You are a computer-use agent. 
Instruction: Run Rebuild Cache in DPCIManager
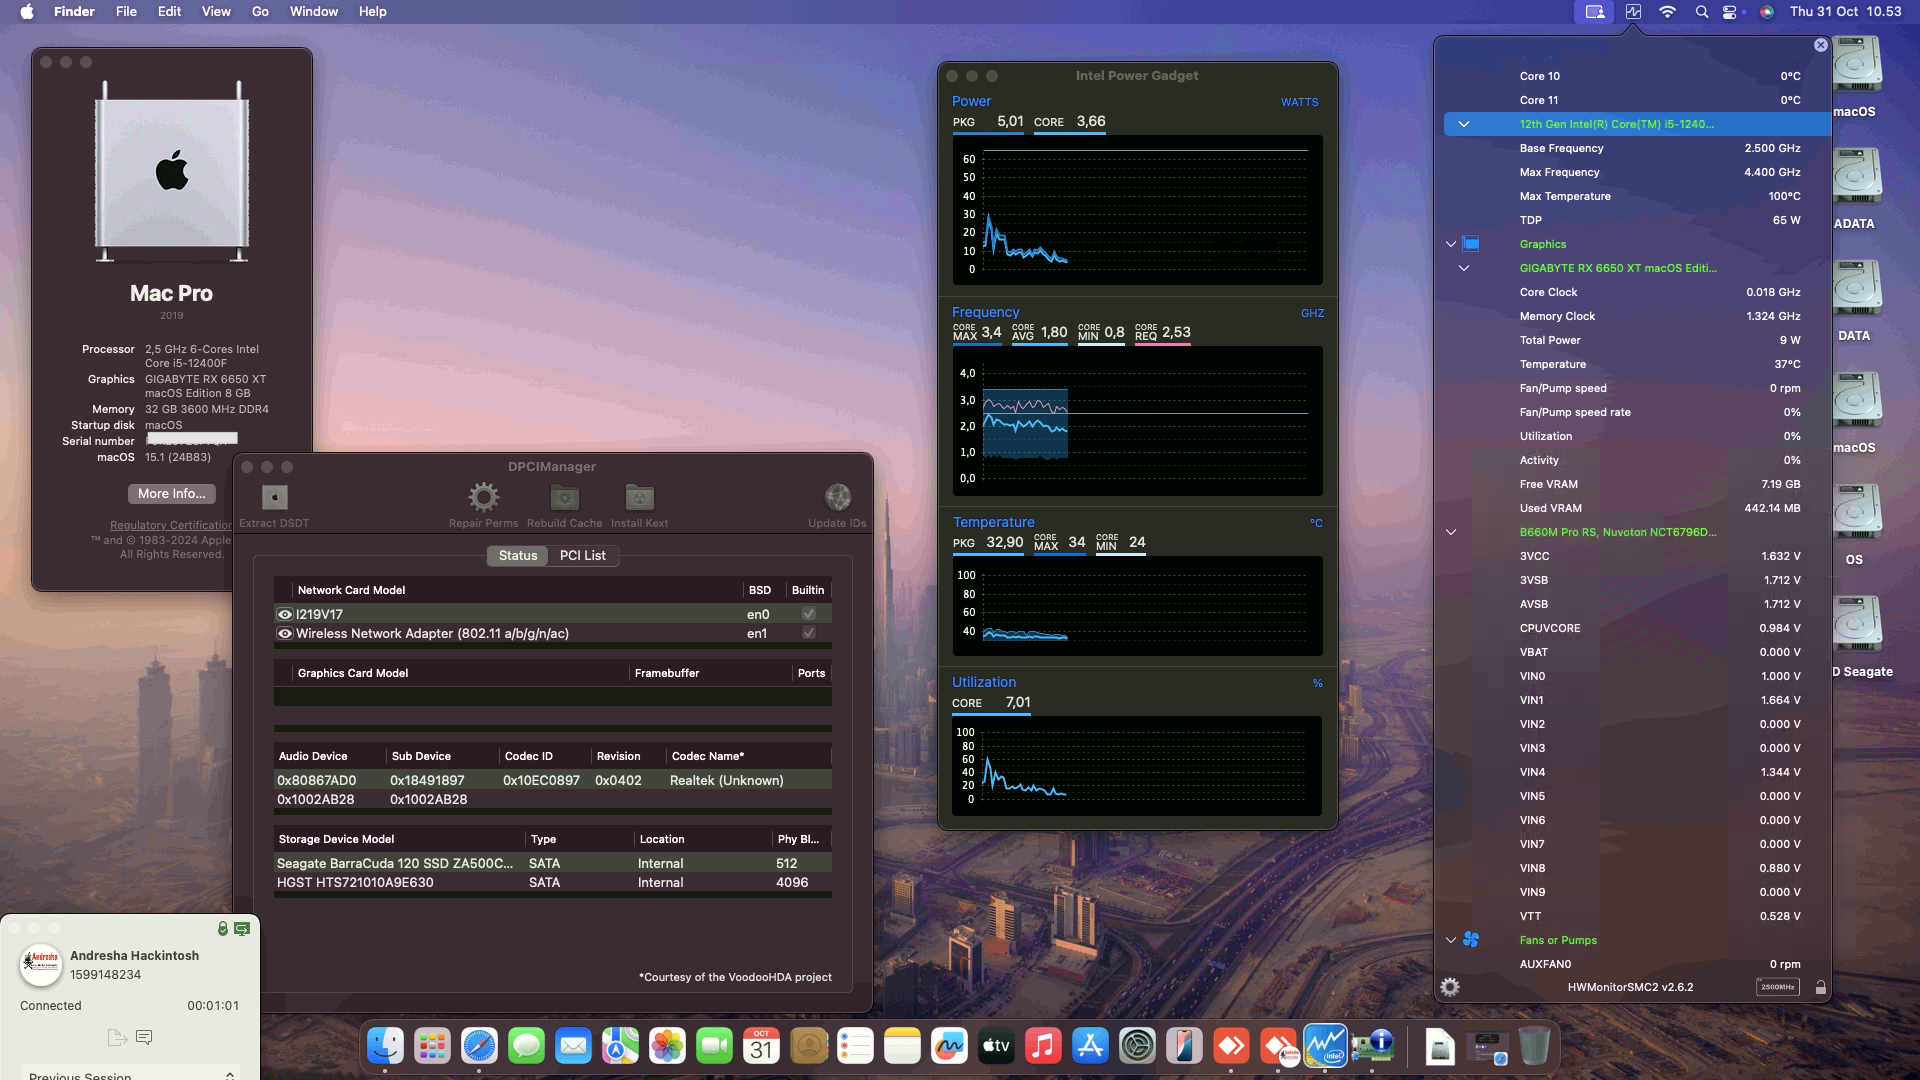(x=564, y=503)
